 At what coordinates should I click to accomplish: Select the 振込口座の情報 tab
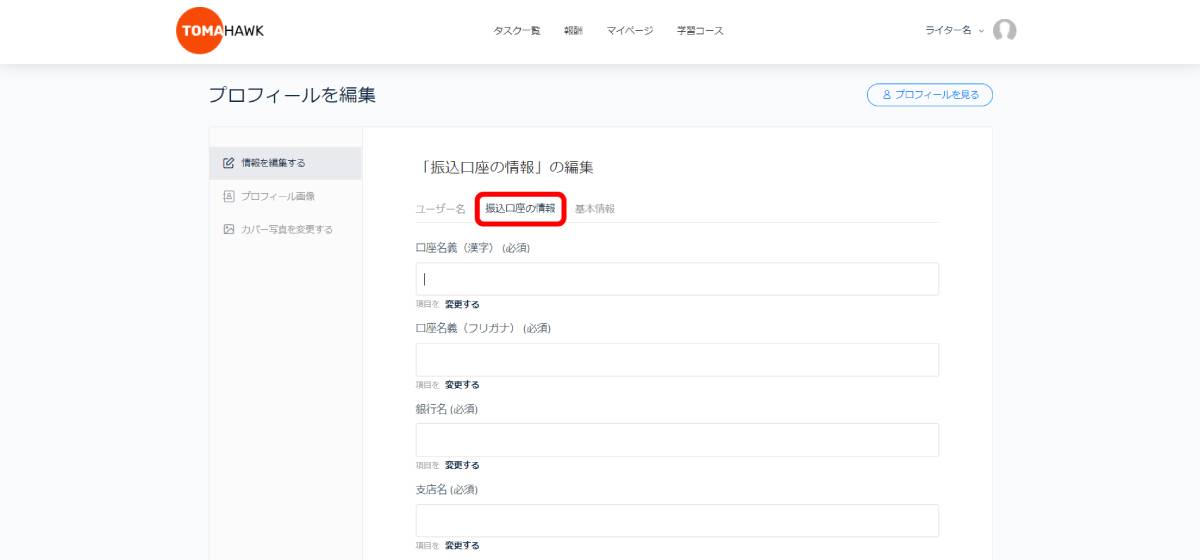[520, 209]
